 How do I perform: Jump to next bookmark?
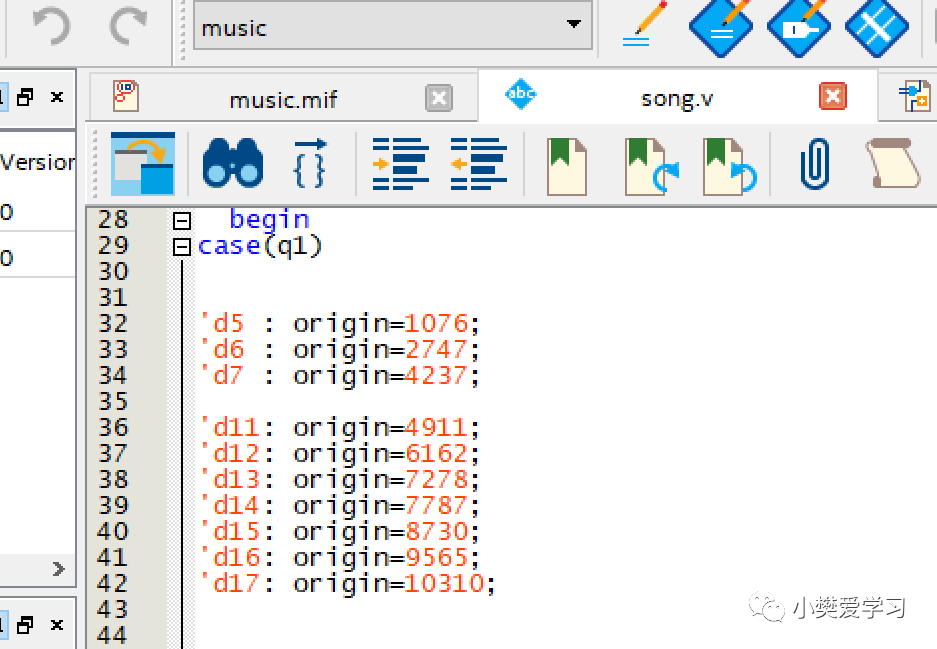coord(651,166)
